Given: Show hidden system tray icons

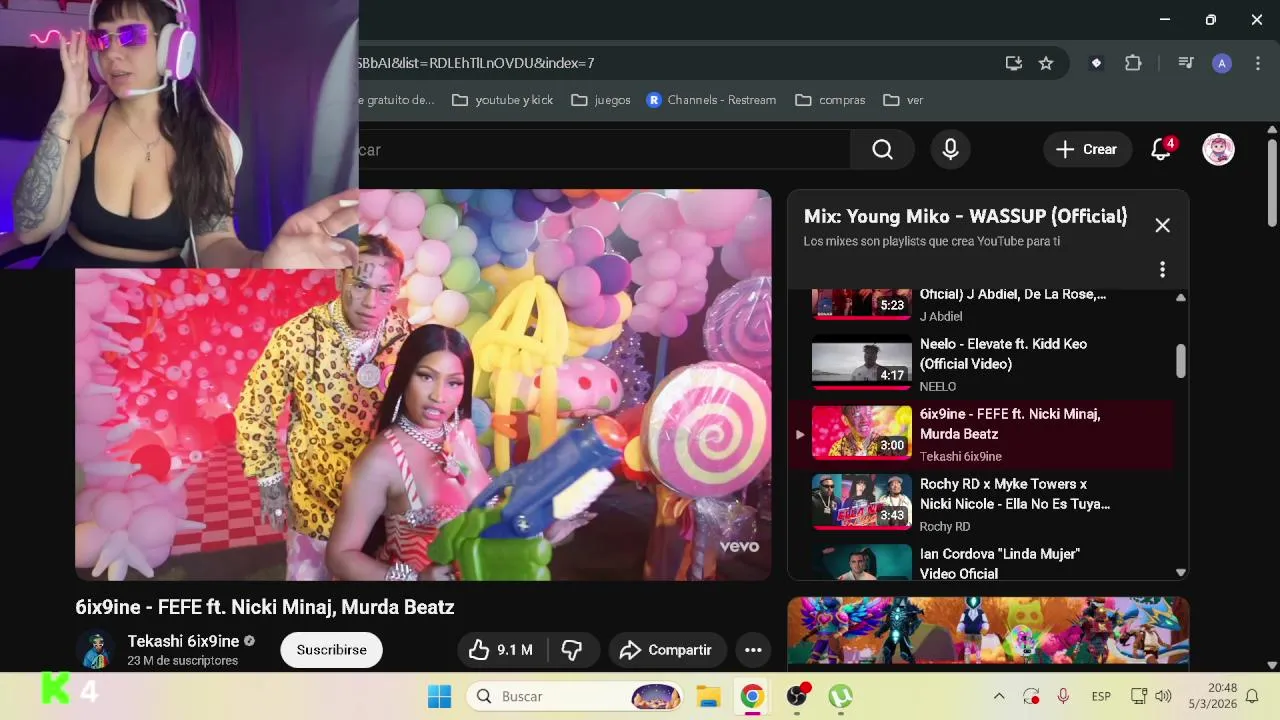Looking at the screenshot, I should pyautogui.click(x=998, y=696).
